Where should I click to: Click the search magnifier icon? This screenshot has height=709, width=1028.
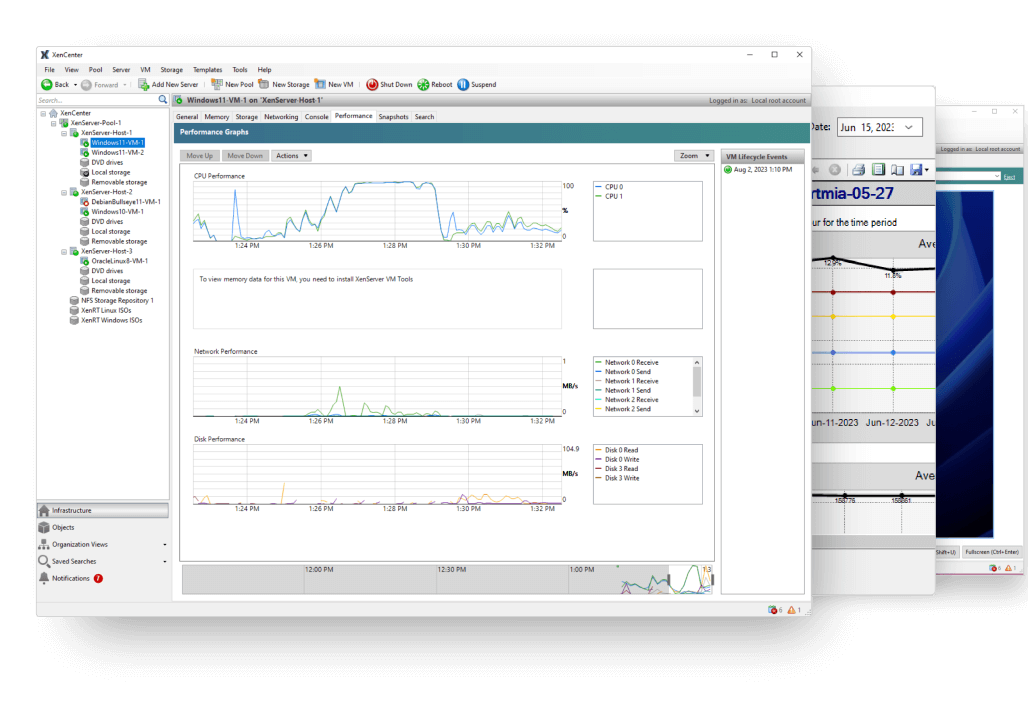coord(163,100)
